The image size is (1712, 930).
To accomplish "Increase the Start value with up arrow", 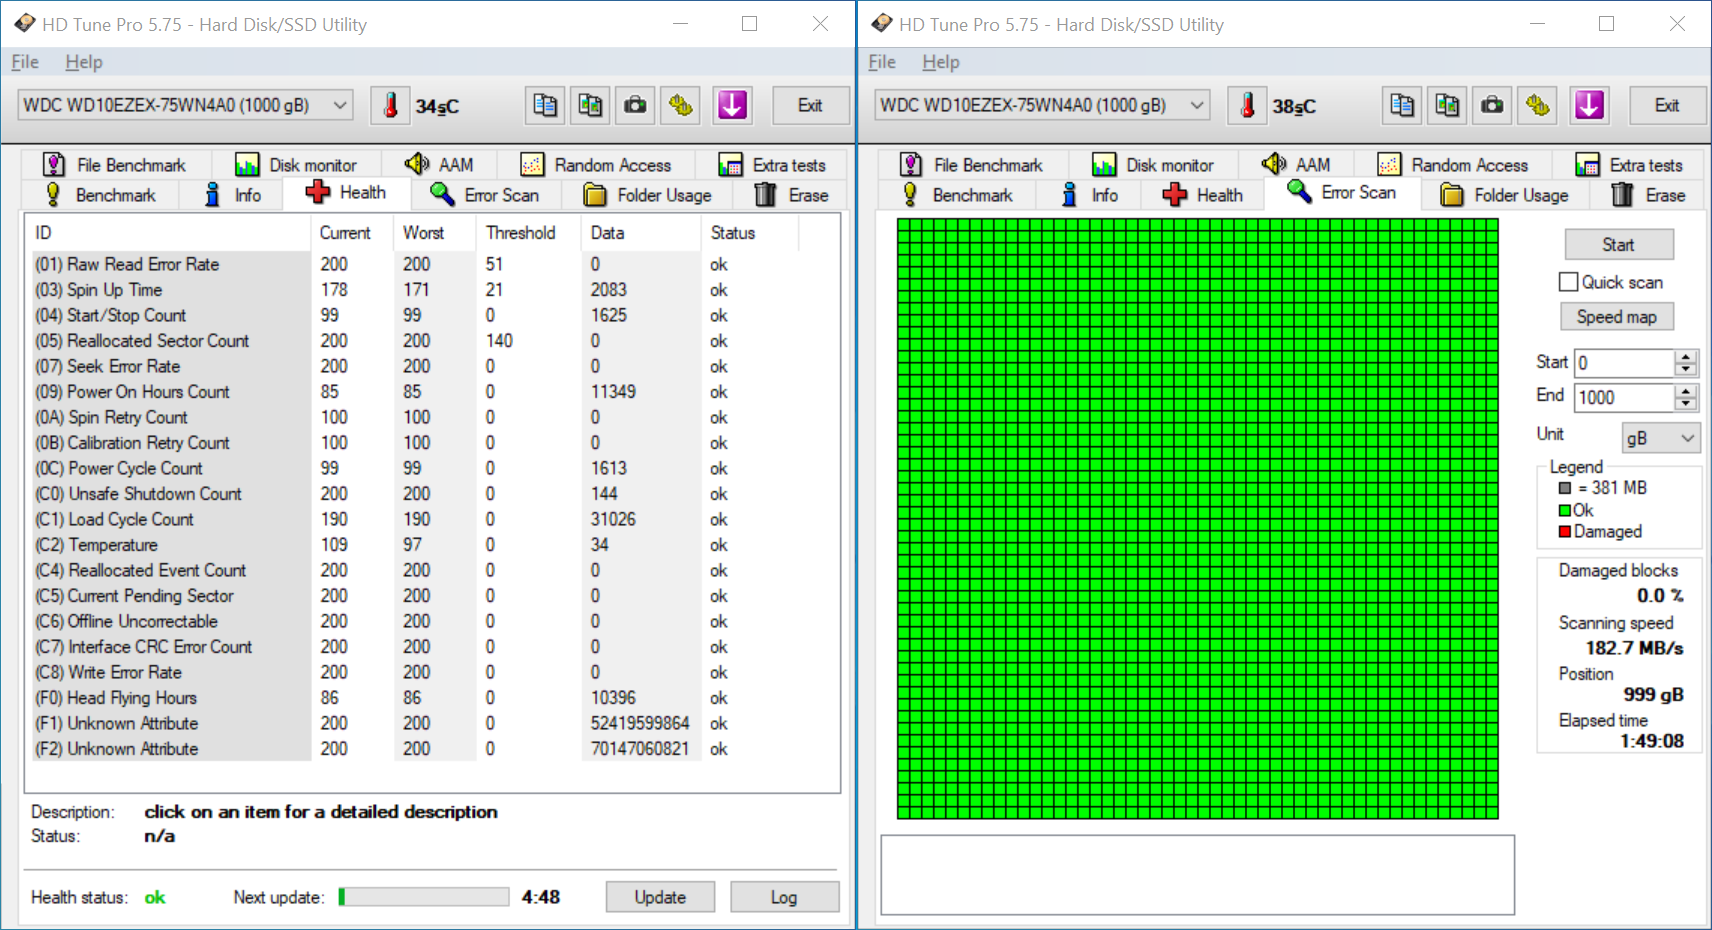I will 1686,356.
